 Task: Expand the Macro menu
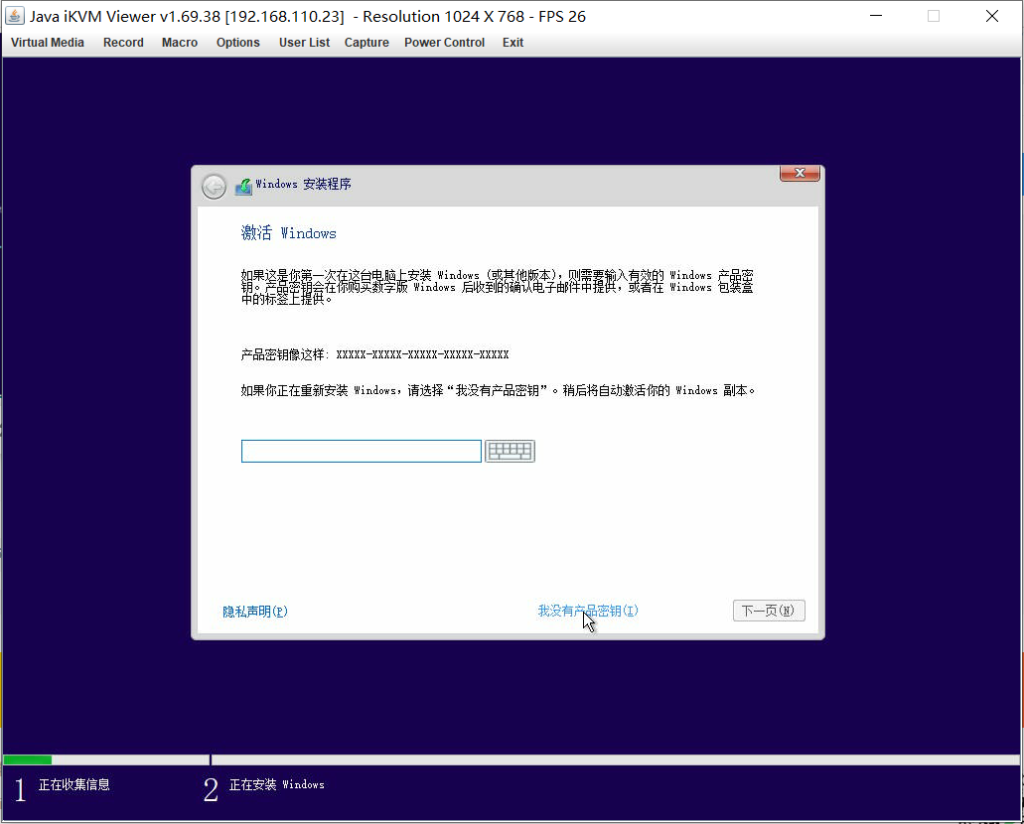pyautogui.click(x=180, y=43)
